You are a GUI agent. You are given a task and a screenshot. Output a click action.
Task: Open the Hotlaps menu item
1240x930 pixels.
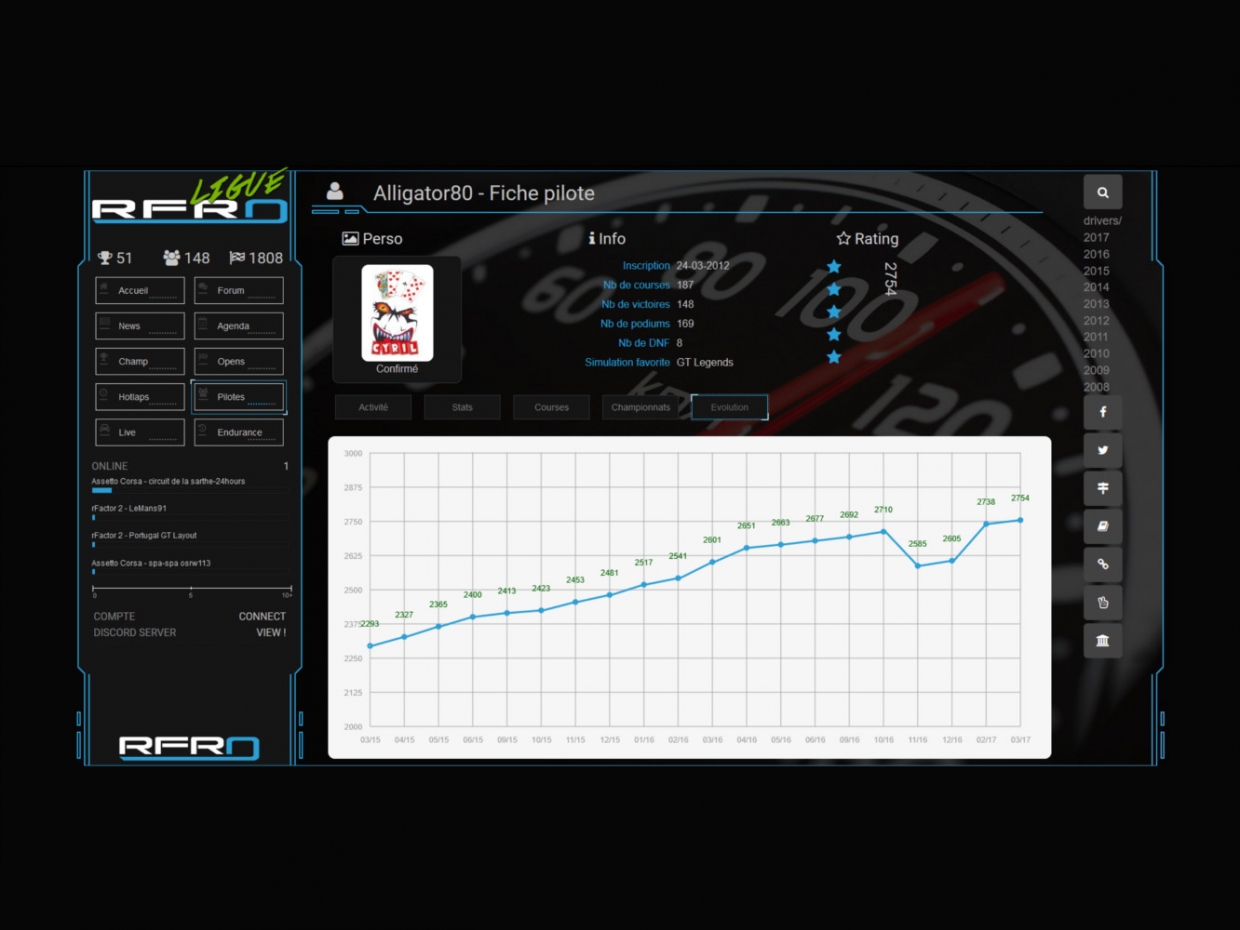click(x=140, y=397)
